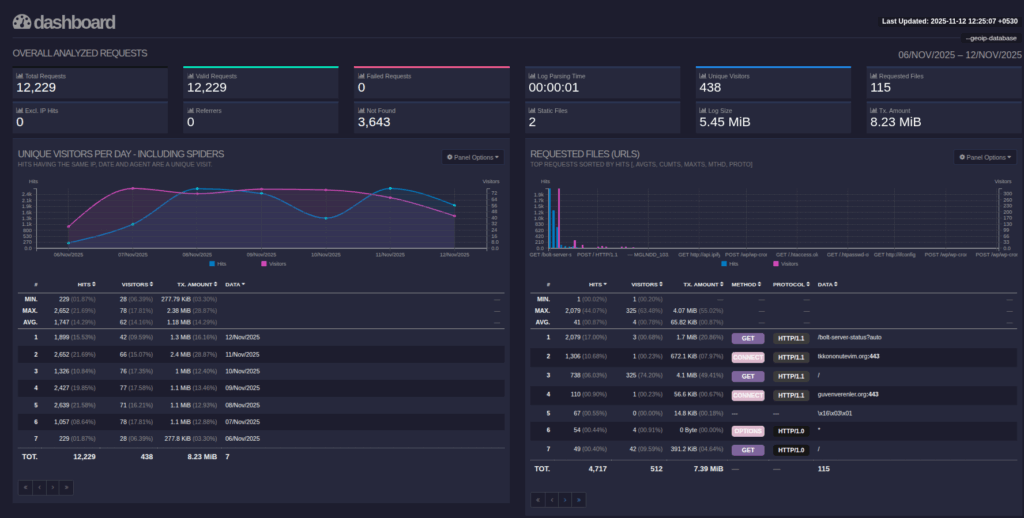This screenshot has height=518, width=1024.
Task: Toggle Hits series in Requested Files chart legend
Action: point(730,264)
